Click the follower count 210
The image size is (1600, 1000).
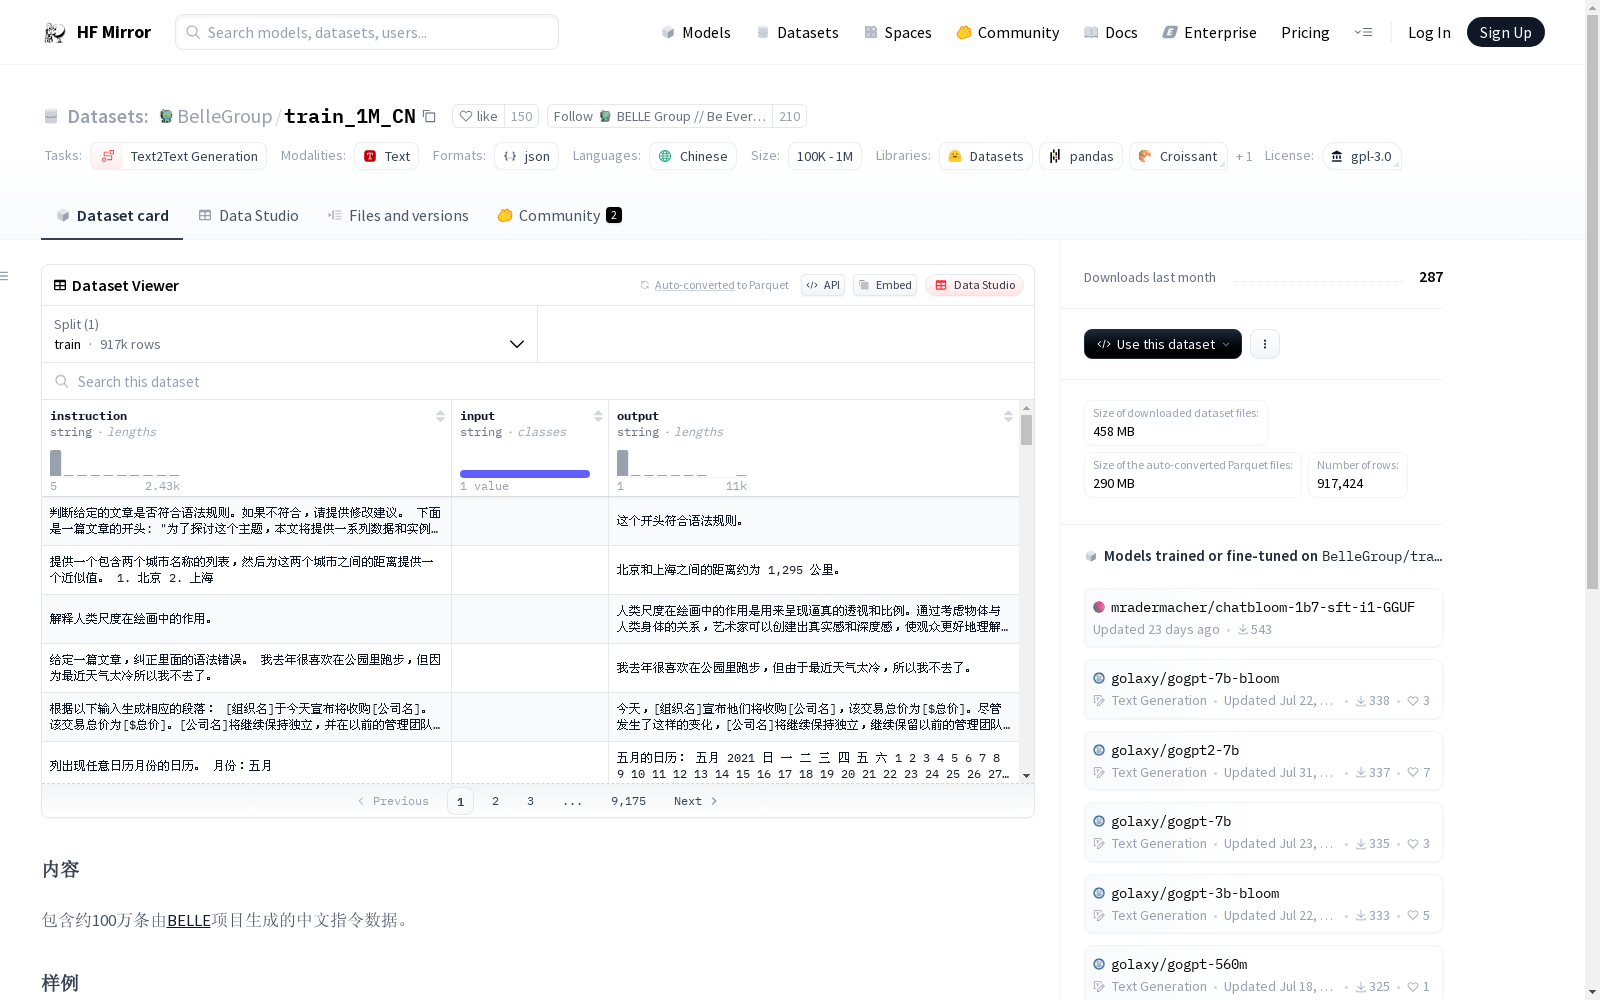(x=790, y=116)
